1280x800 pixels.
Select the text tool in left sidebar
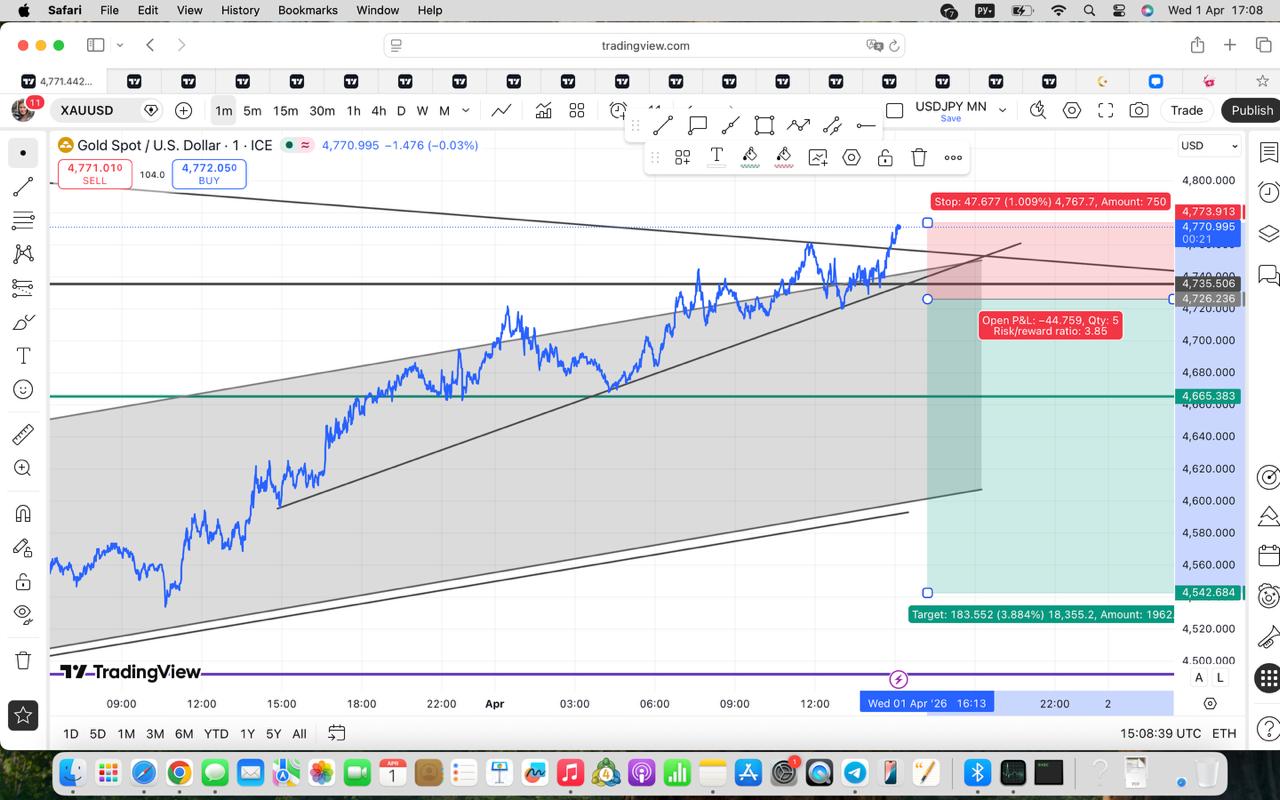coord(23,356)
